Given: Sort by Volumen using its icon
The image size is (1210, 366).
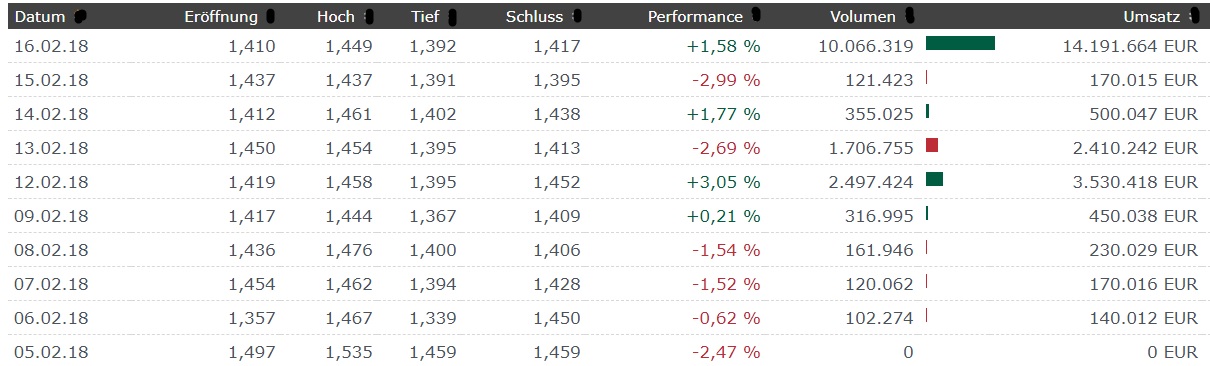Looking at the screenshot, I should (910, 17).
